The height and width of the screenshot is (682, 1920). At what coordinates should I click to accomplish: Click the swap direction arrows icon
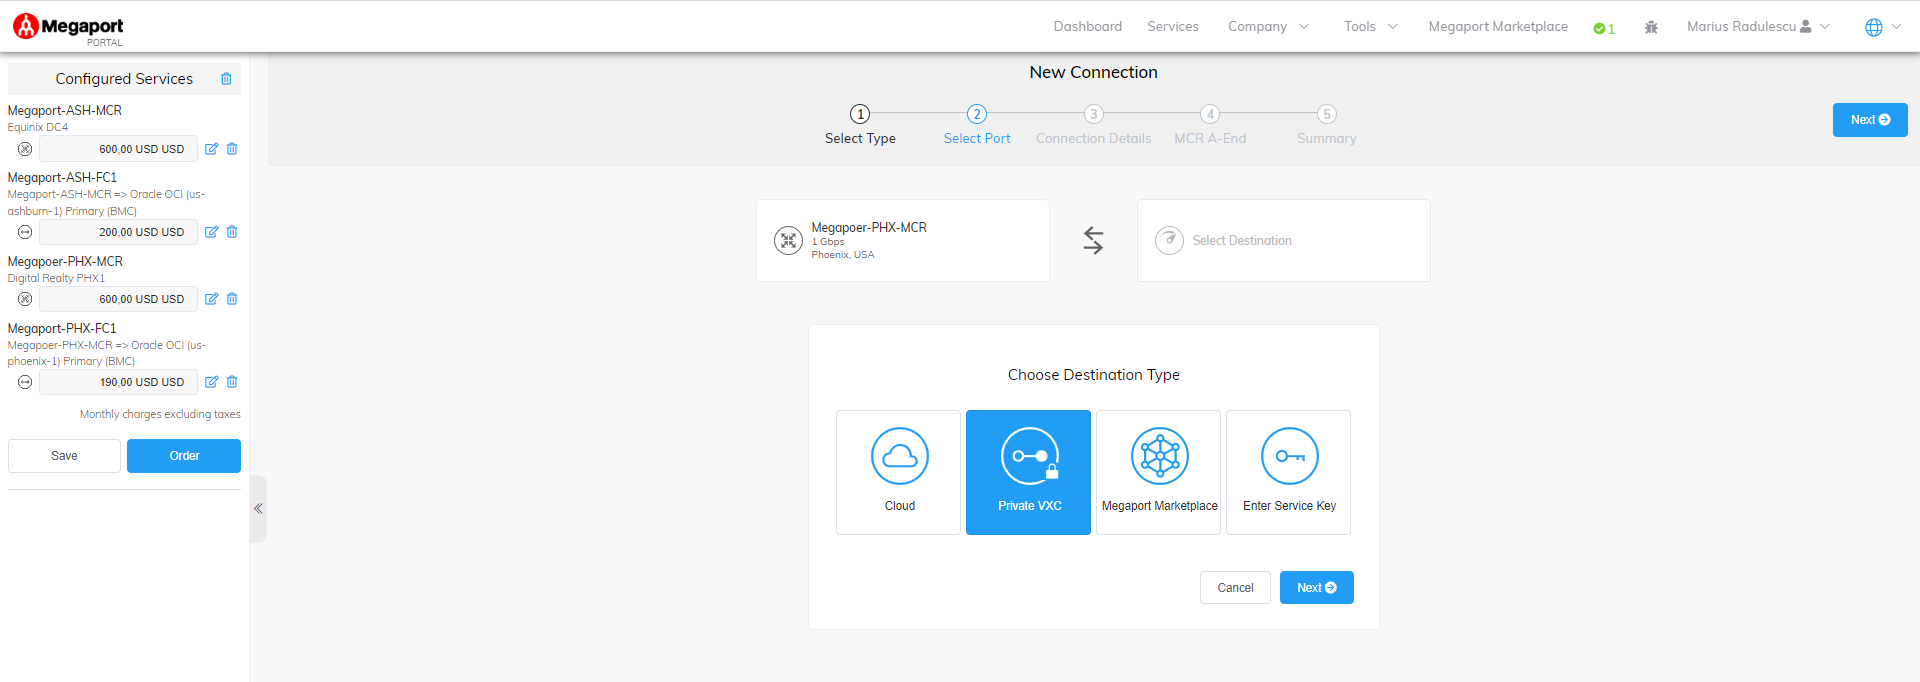1093,240
